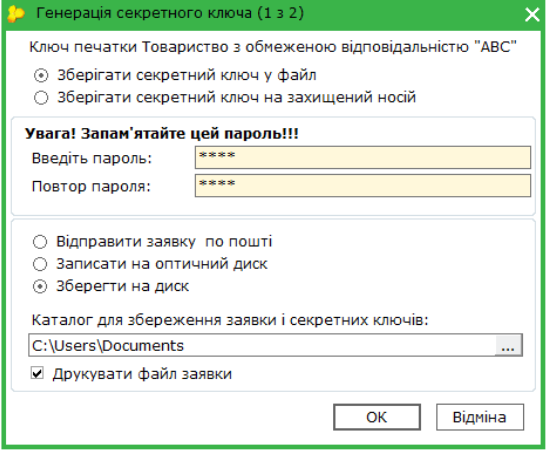Select 'Зберігати секретний ключ у файл' option

click(x=41, y=75)
